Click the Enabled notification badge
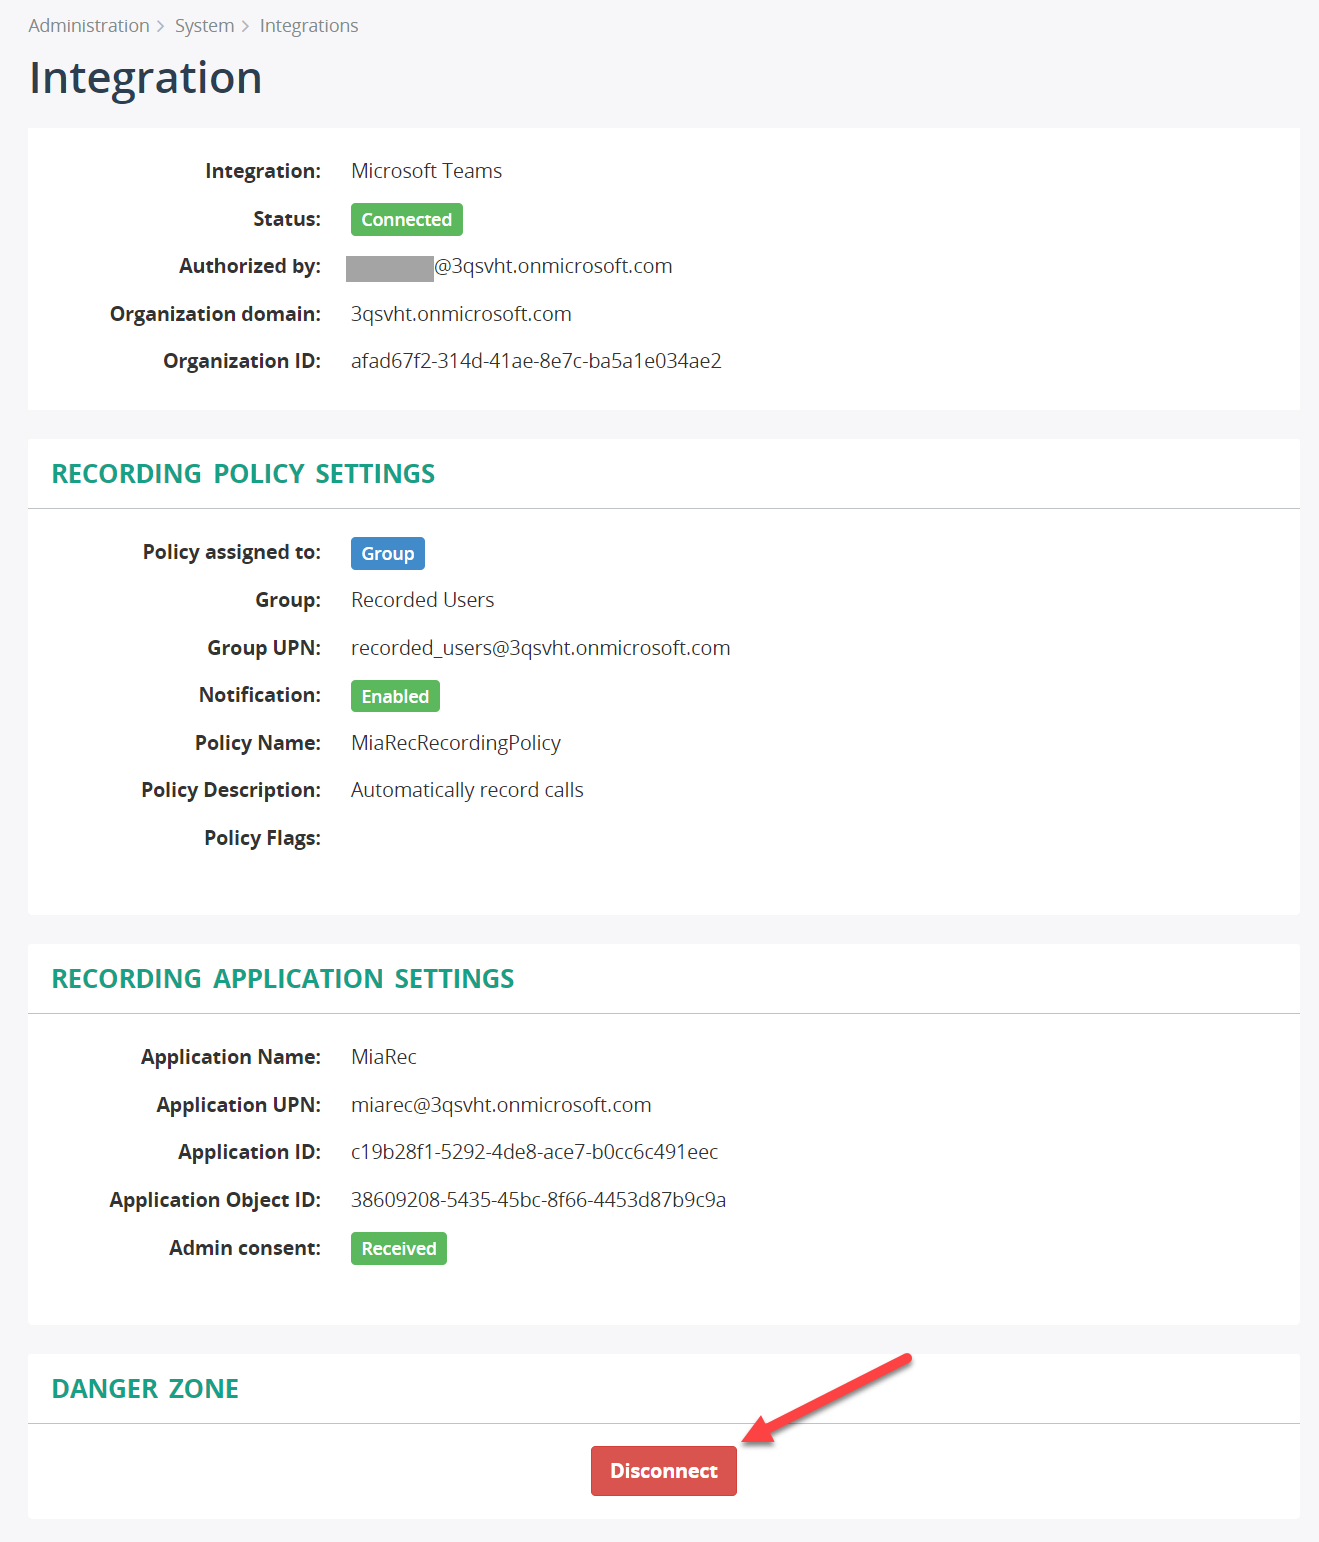 (395, 696)
